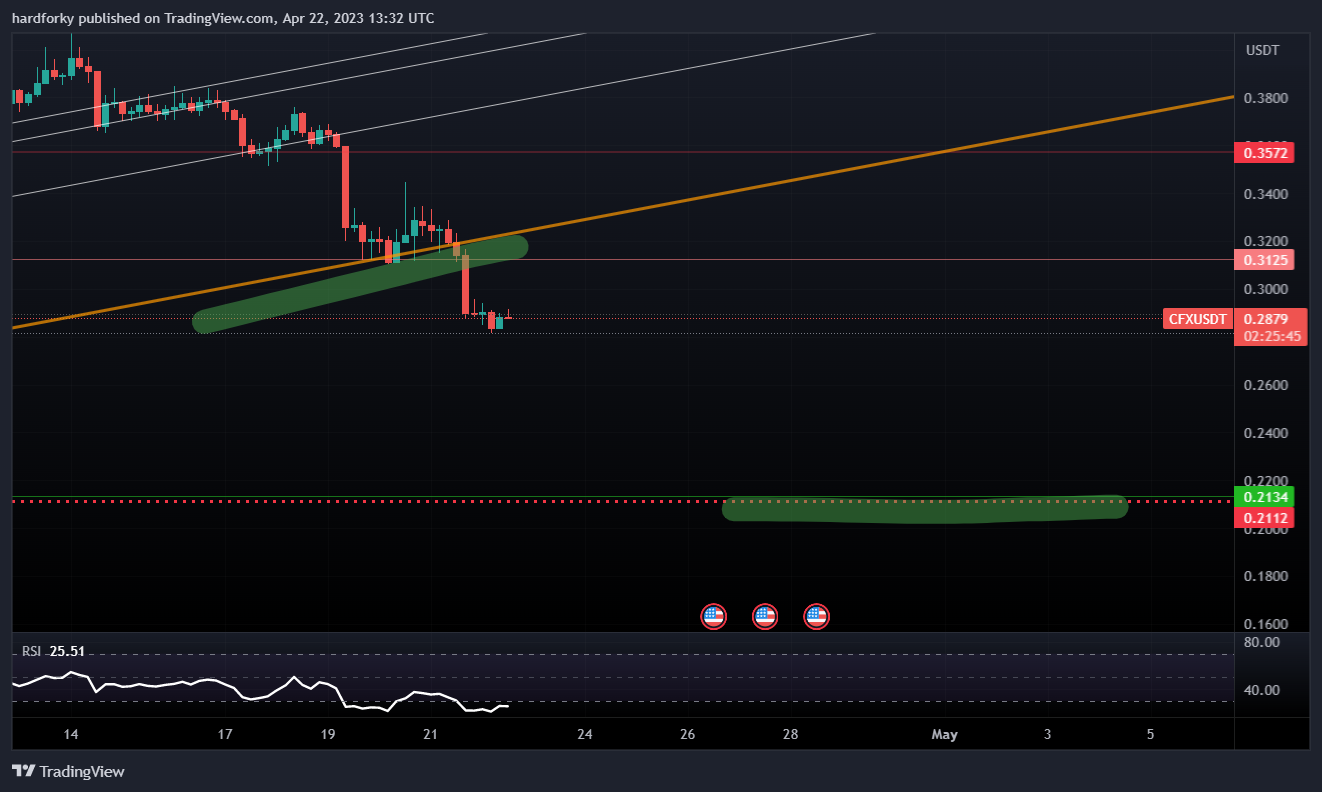The width and height of the screenshot is (1322, 792).
Task: Select the green 0.2134 price label
Action: (1265, 497)
